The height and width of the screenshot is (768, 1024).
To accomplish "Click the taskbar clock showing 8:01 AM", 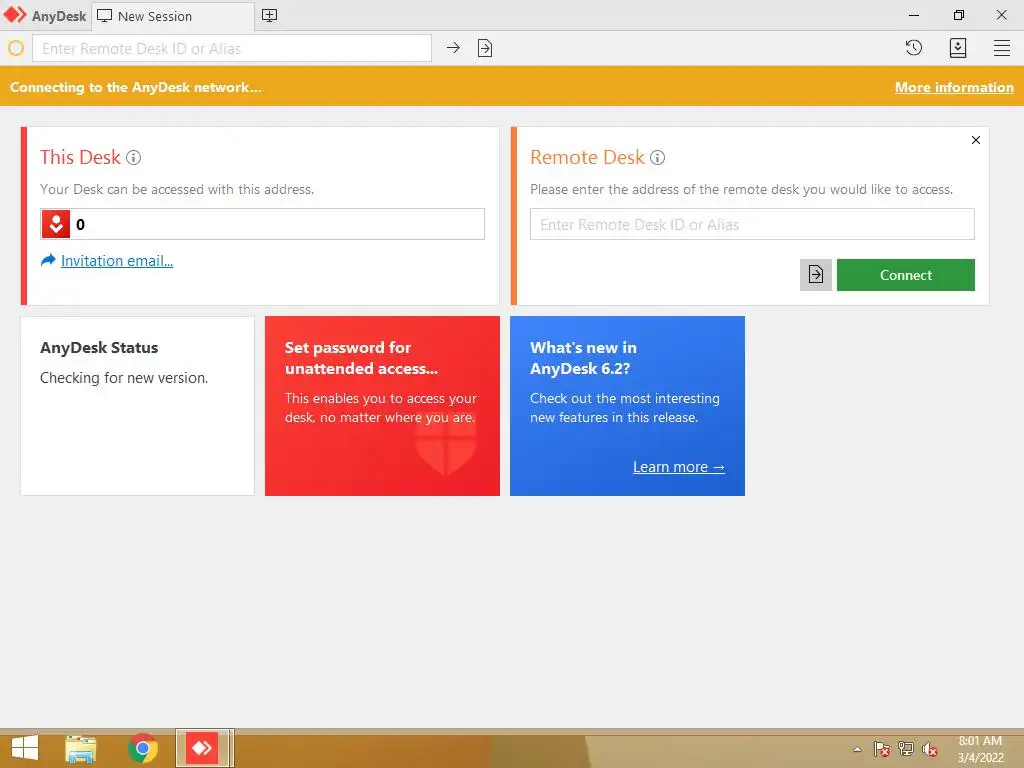I will 980,749.
